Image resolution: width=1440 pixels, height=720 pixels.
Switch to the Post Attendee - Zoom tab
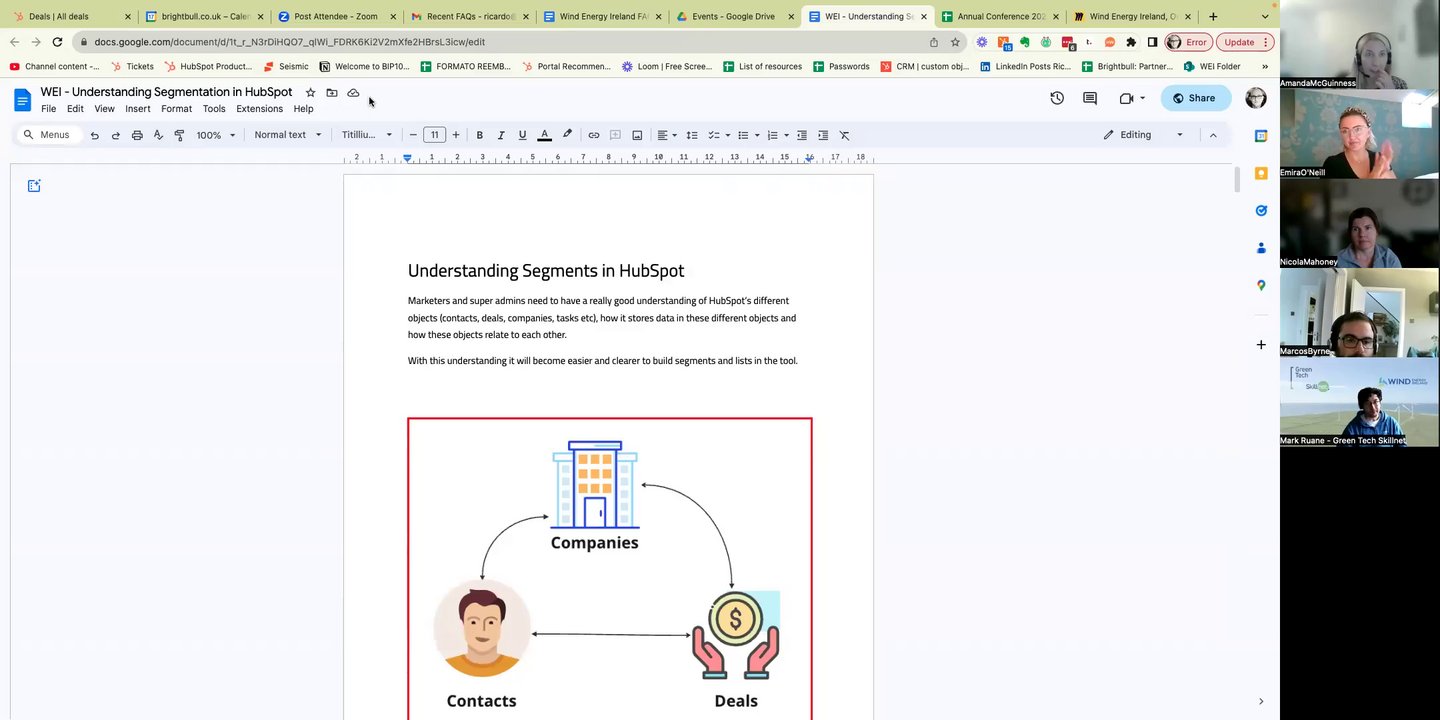pos(335,16)
